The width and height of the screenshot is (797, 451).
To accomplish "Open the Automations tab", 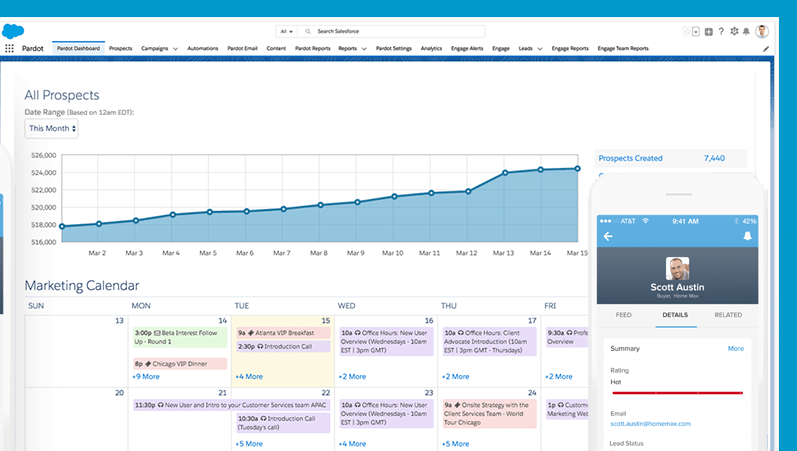I will 202,48.
